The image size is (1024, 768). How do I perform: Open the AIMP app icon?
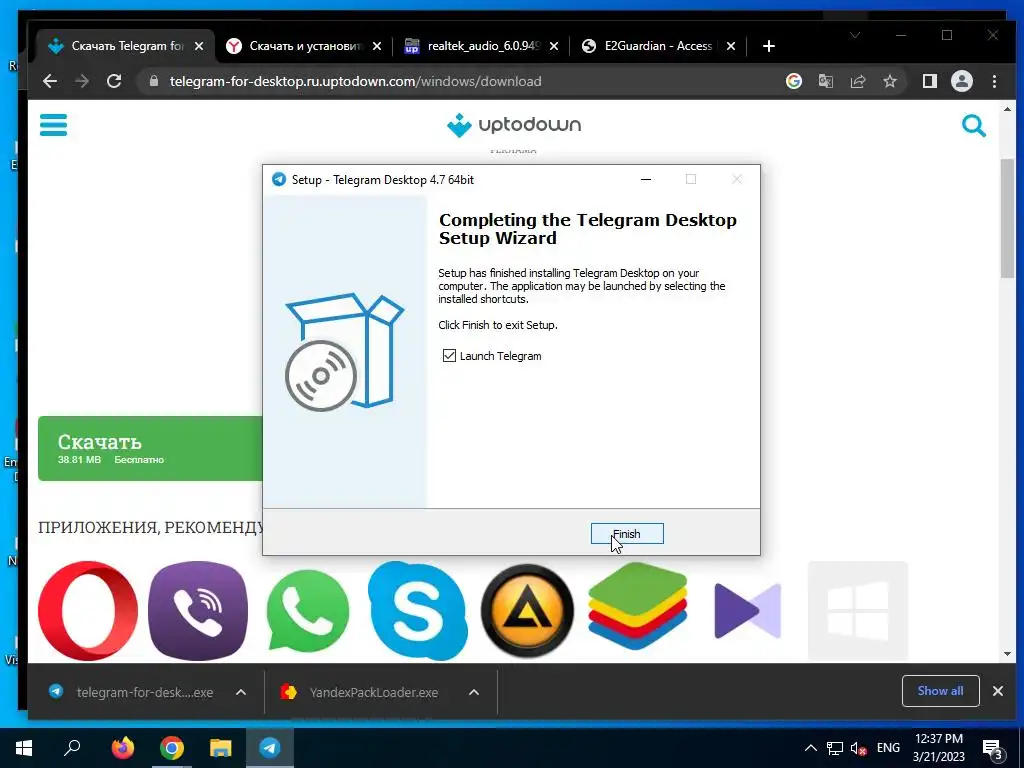coord(527,611)
